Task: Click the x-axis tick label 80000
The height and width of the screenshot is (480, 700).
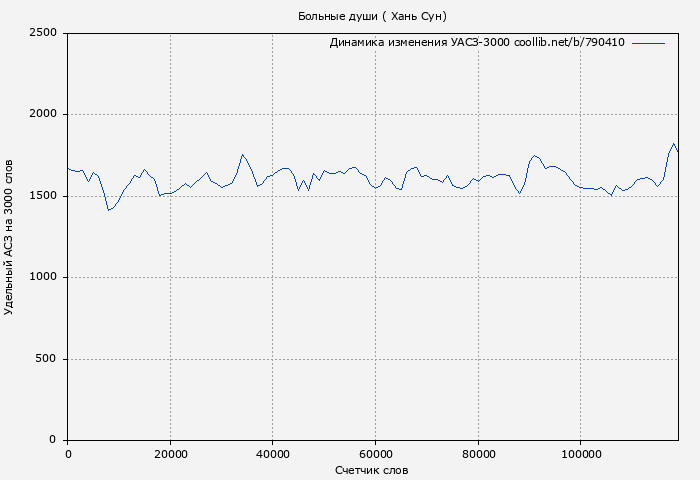Action: (478, 454)
